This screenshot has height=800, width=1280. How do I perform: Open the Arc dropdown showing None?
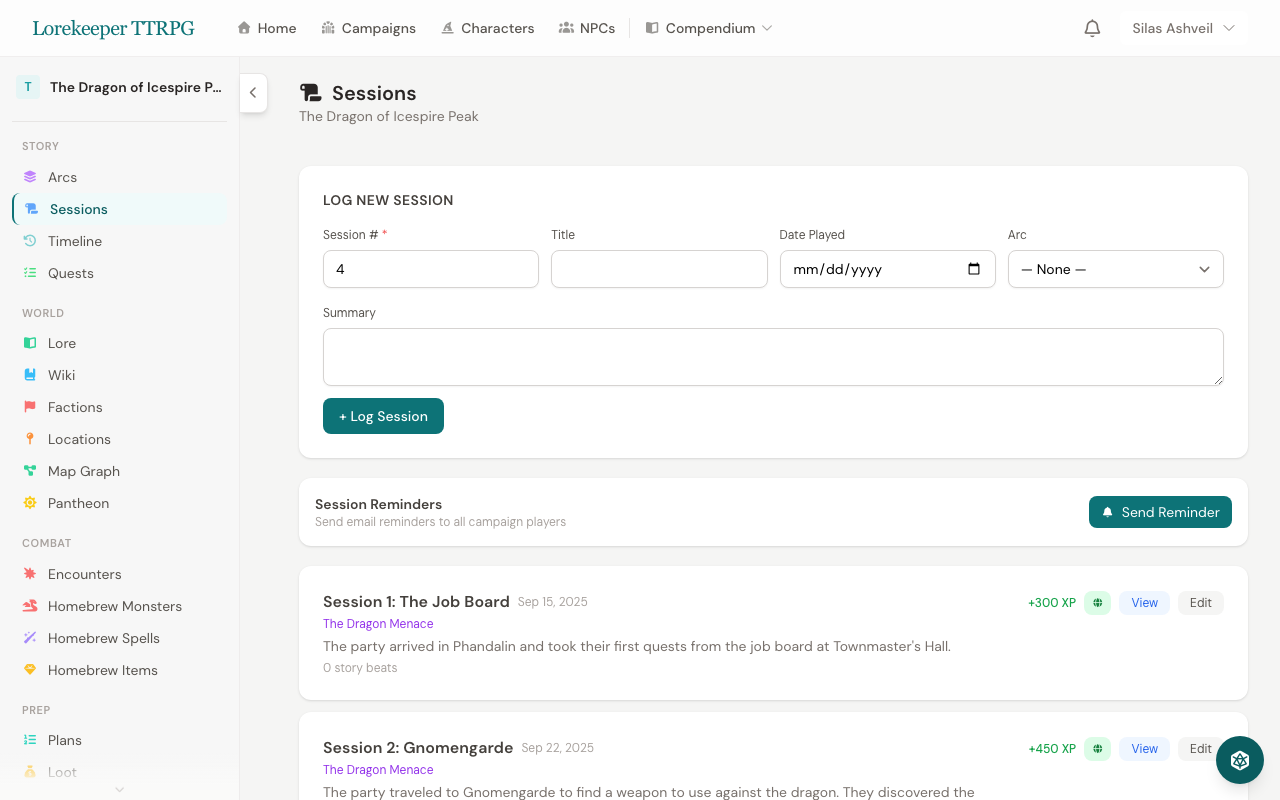(x=1115, y=268)
